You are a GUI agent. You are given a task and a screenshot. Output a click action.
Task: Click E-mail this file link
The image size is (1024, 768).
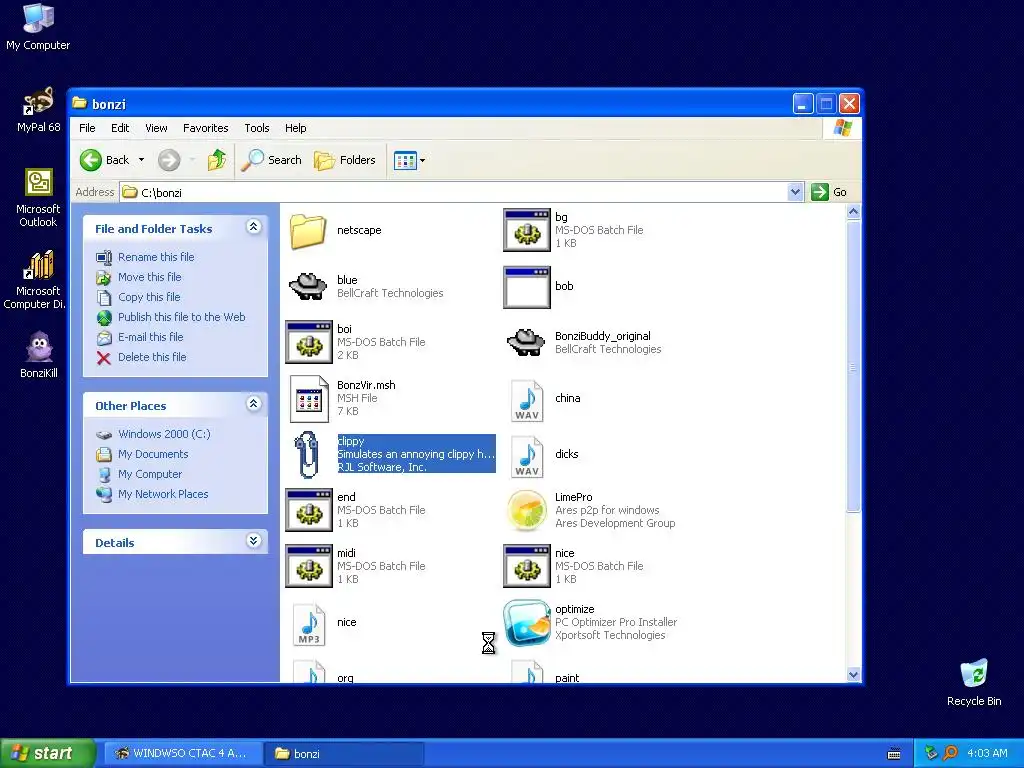150,338
